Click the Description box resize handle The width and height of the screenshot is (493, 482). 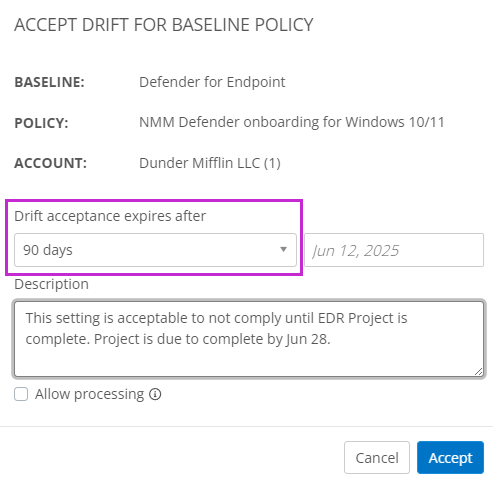[479, 372]
